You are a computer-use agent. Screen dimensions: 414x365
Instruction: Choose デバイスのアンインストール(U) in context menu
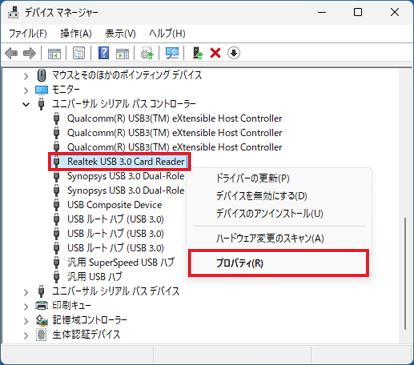click(270, 213)
